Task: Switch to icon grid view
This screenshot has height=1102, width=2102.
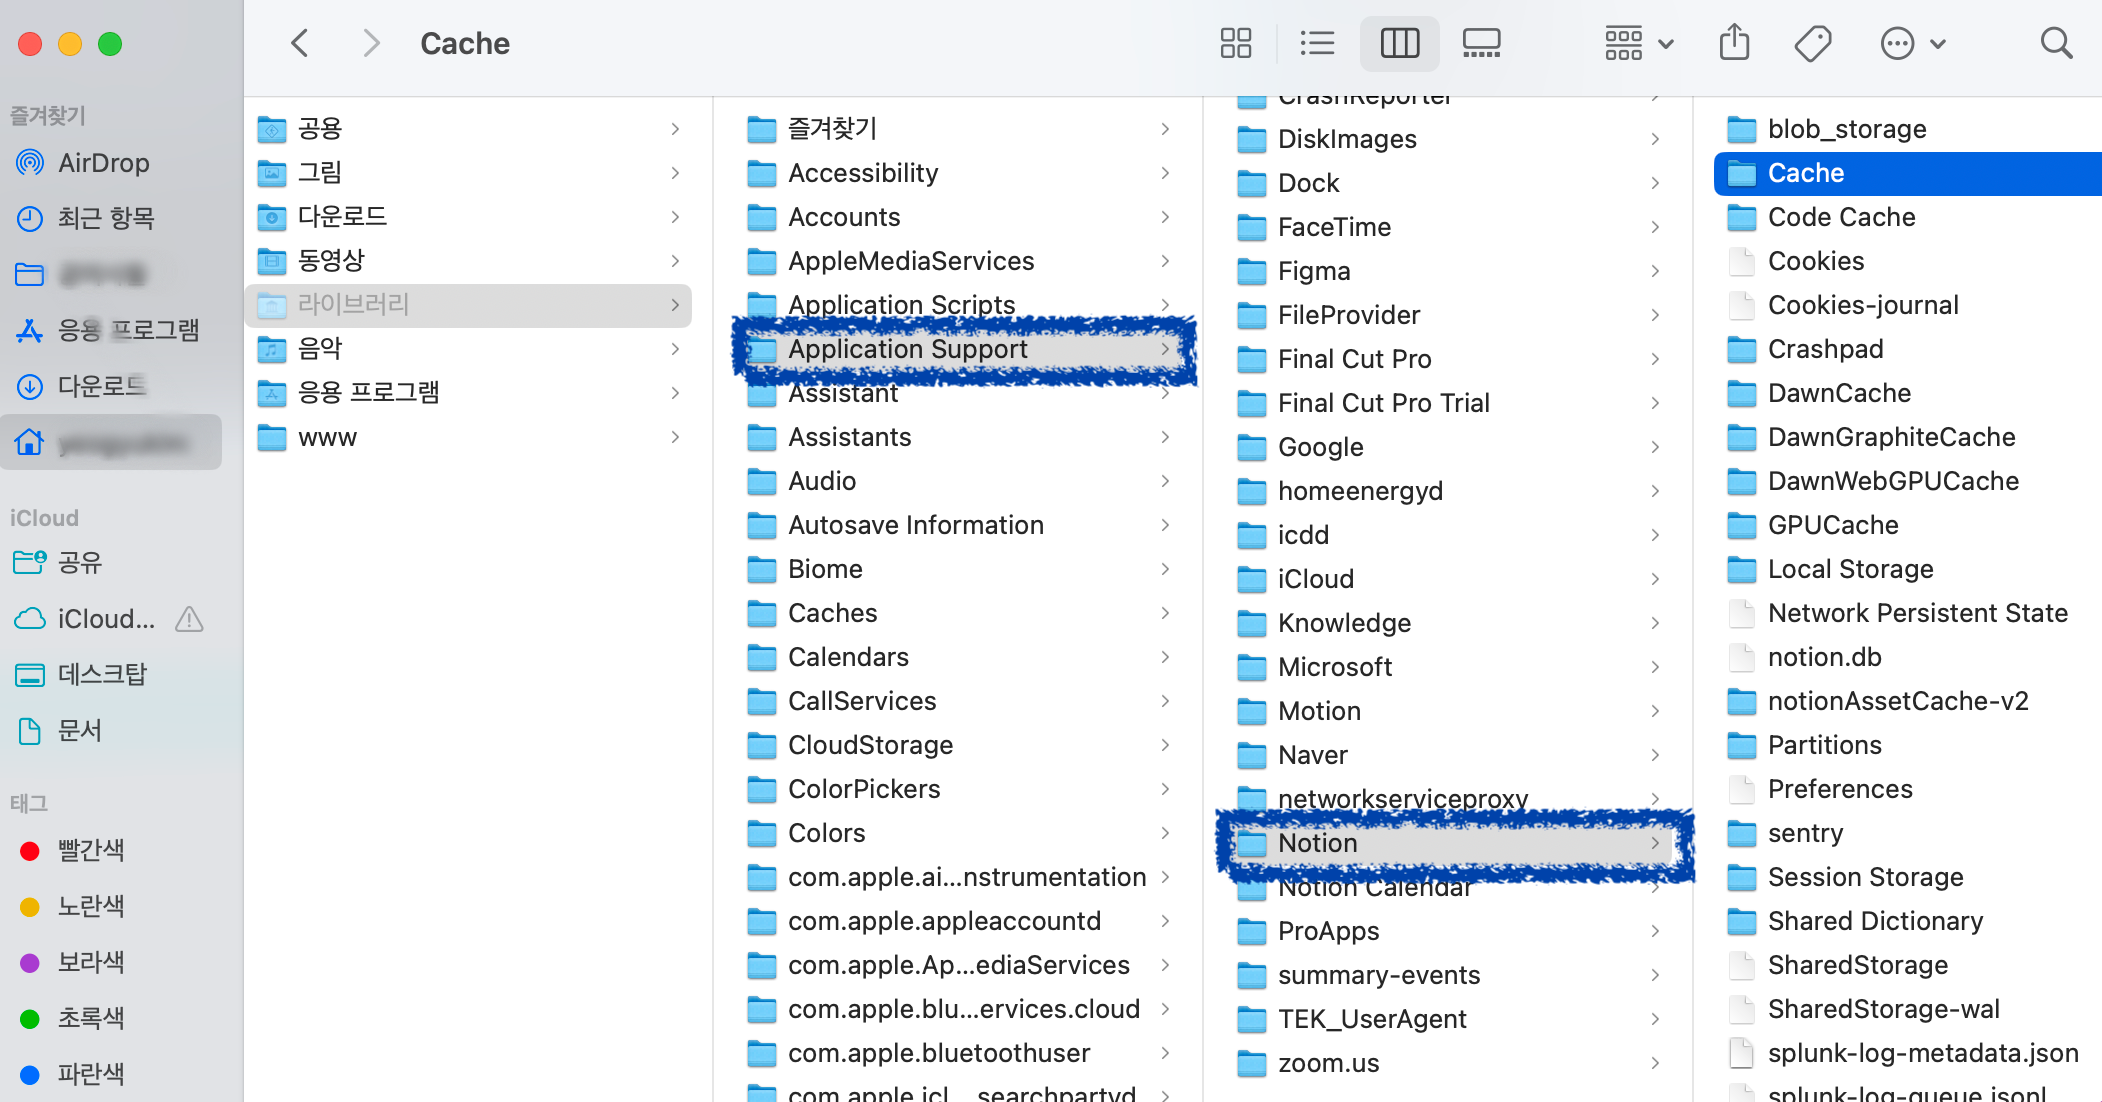Action: 1236,43
